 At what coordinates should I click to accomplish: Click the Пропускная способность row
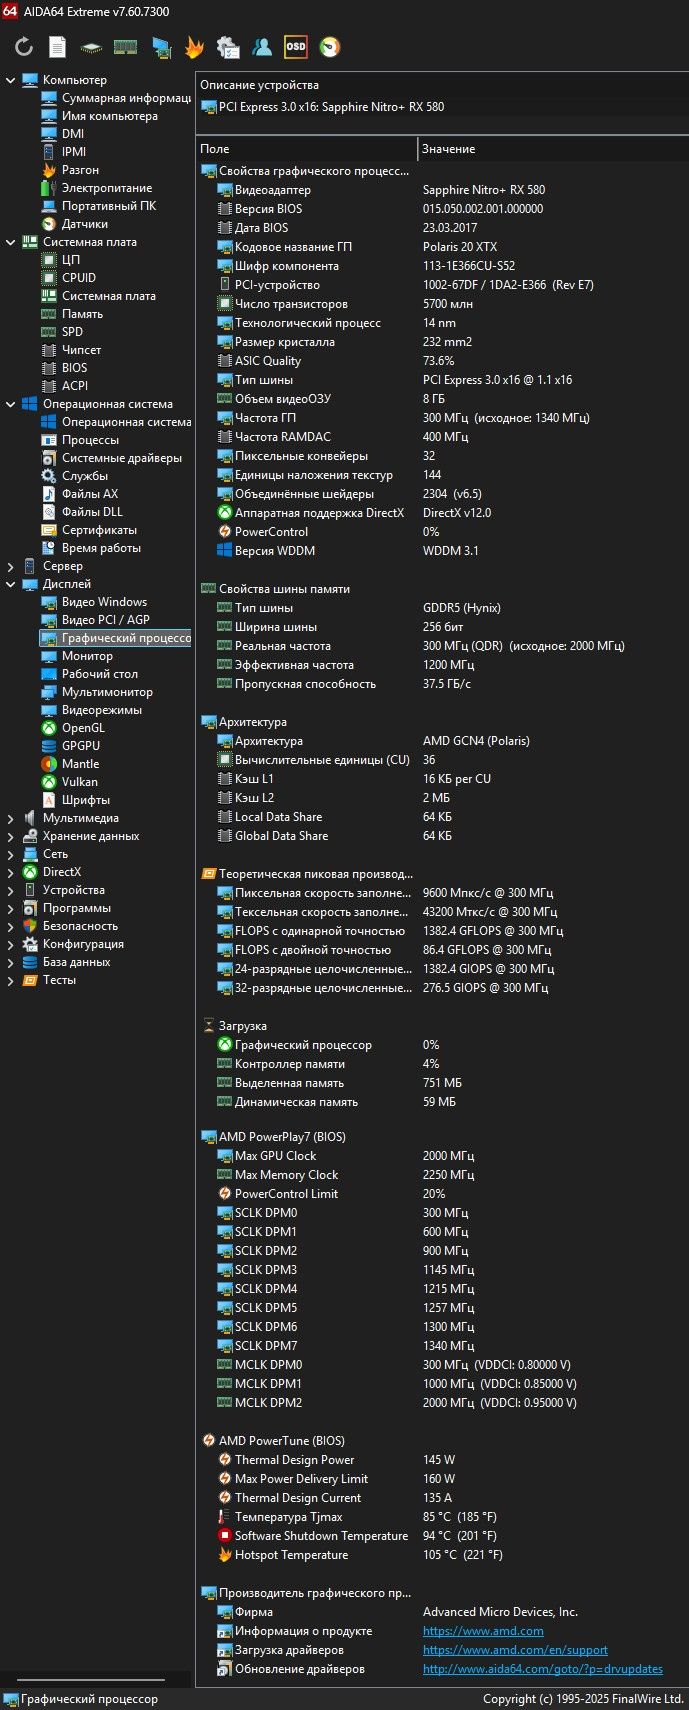click(442, 684)
